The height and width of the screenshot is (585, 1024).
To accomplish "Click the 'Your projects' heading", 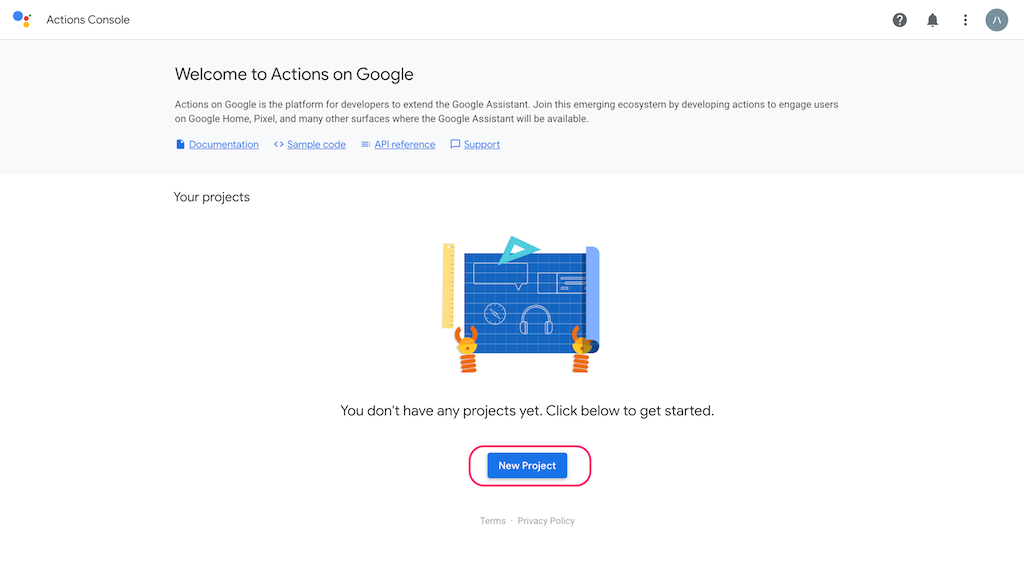I will [212, 197].
